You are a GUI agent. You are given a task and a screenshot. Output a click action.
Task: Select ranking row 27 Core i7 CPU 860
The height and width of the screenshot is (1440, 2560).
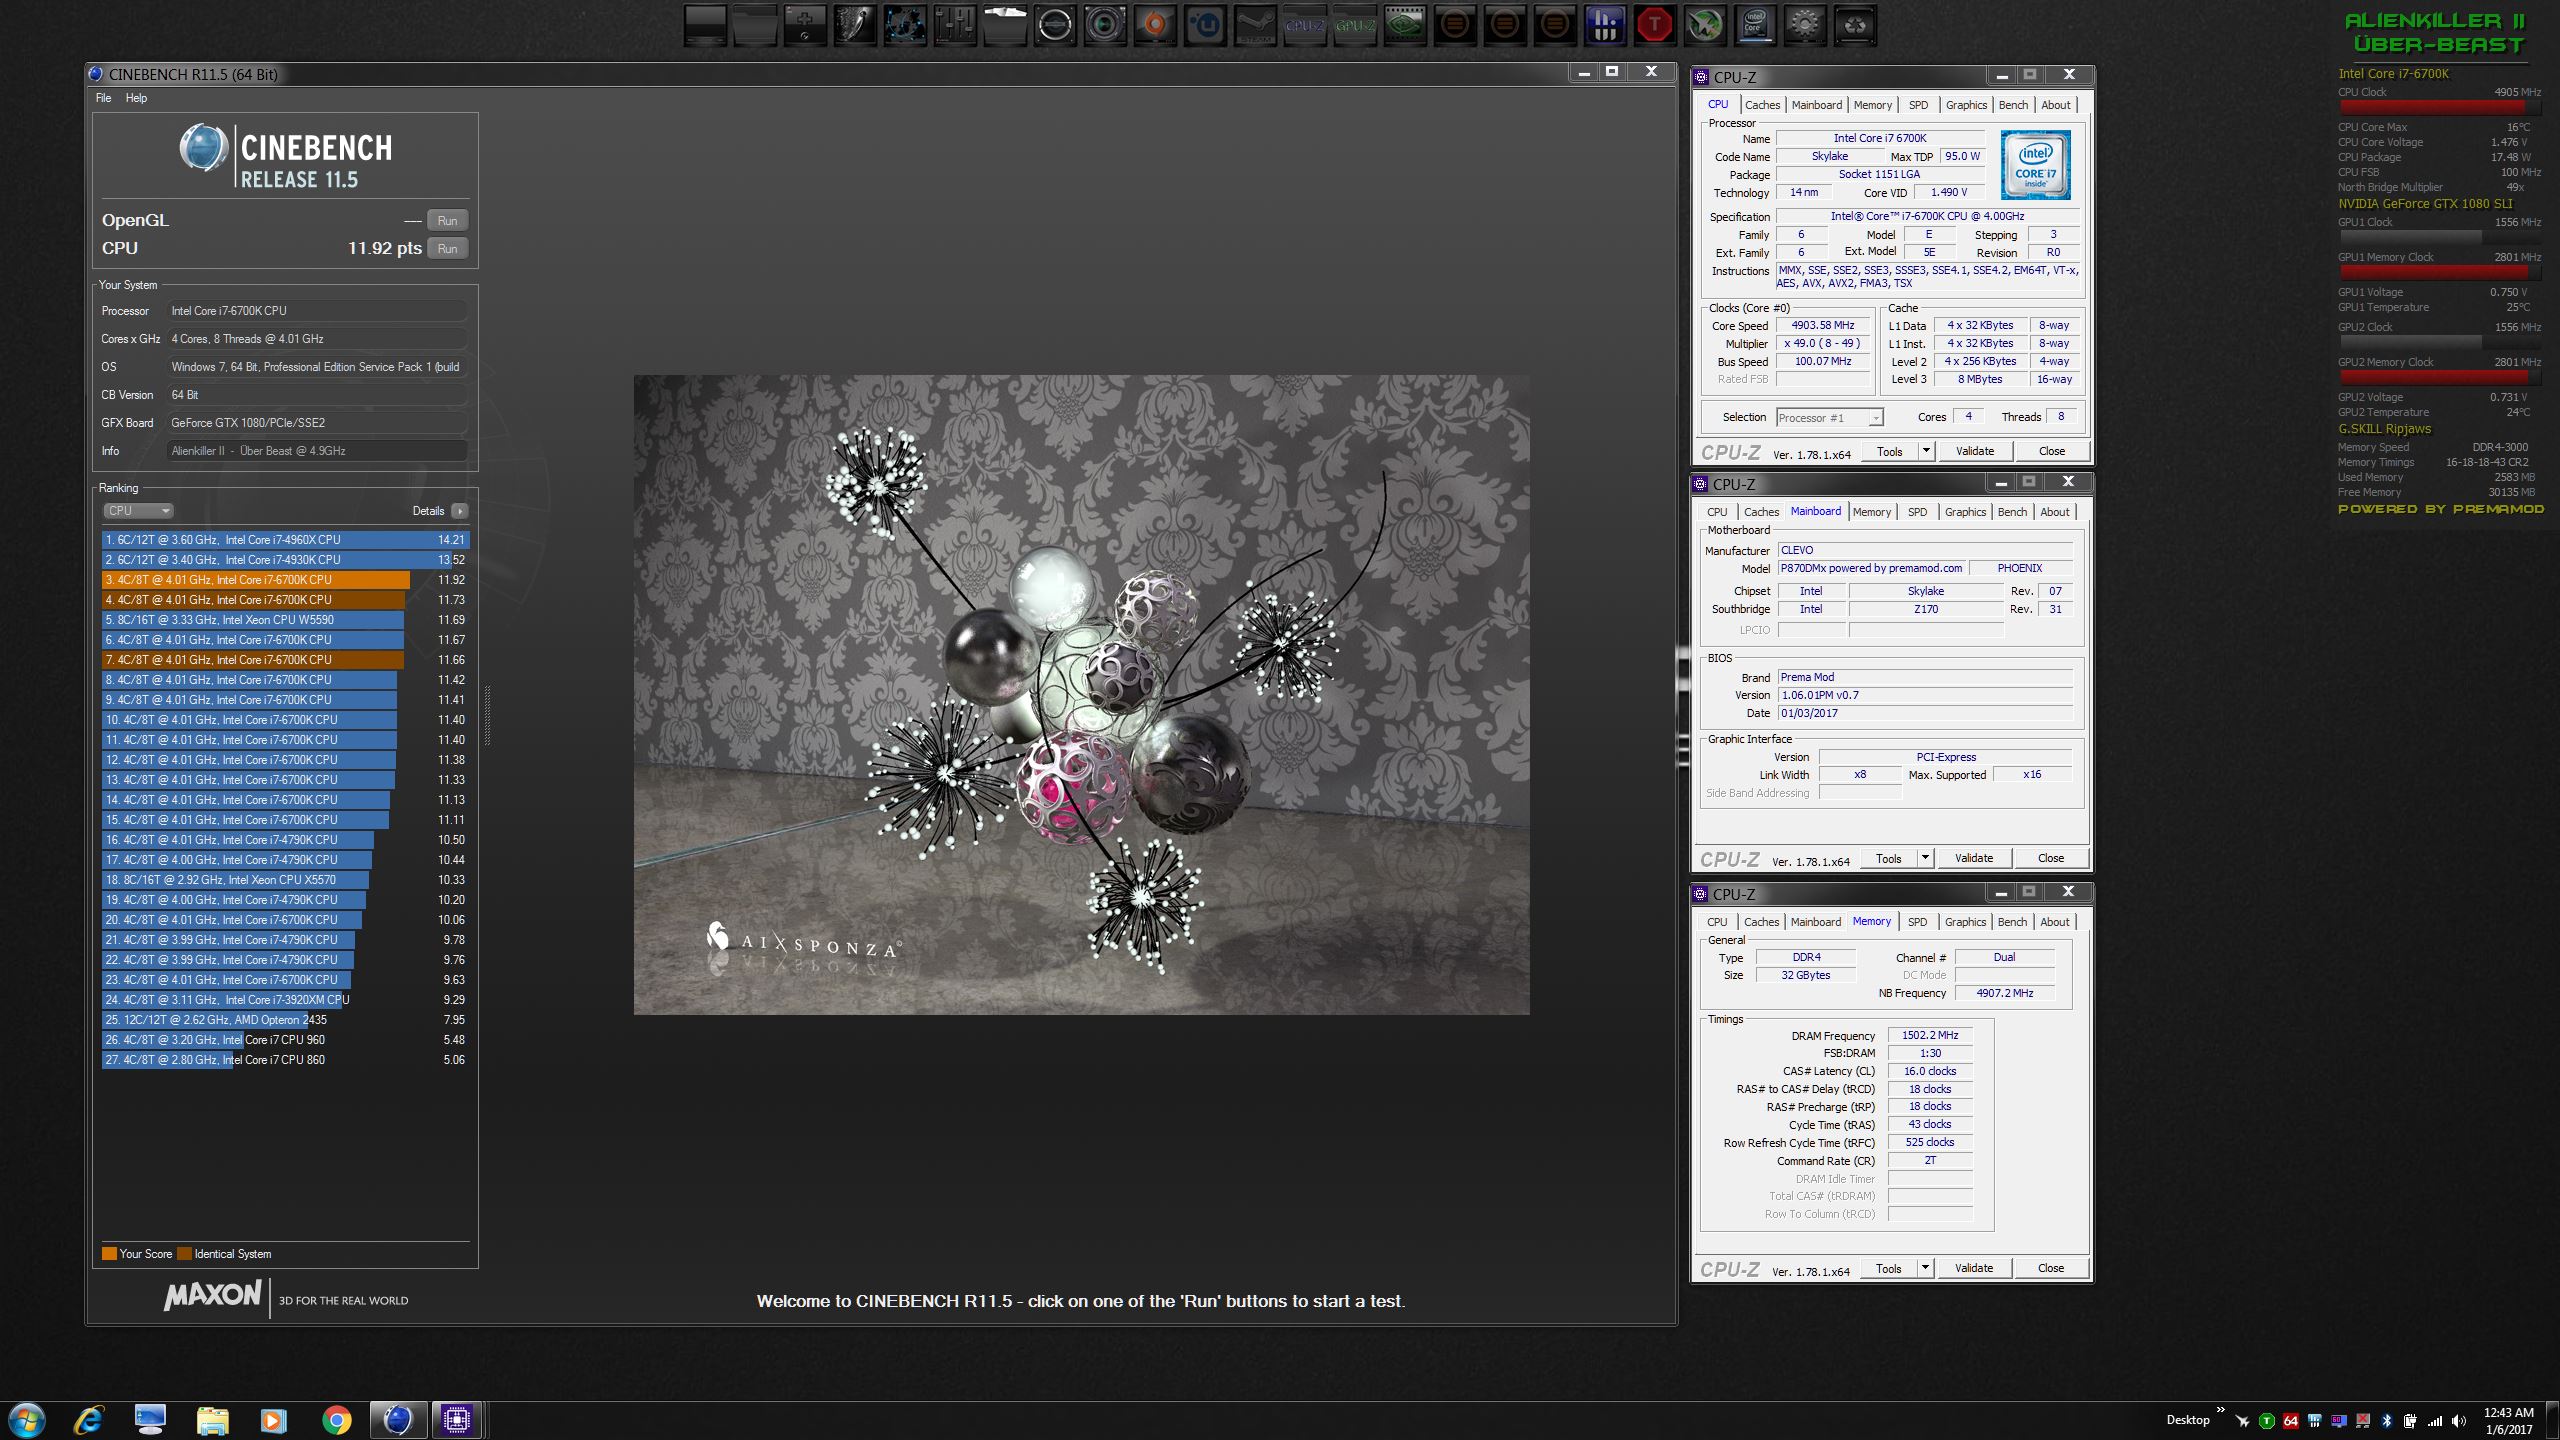pyautogui.click(x=286, y=1060)
